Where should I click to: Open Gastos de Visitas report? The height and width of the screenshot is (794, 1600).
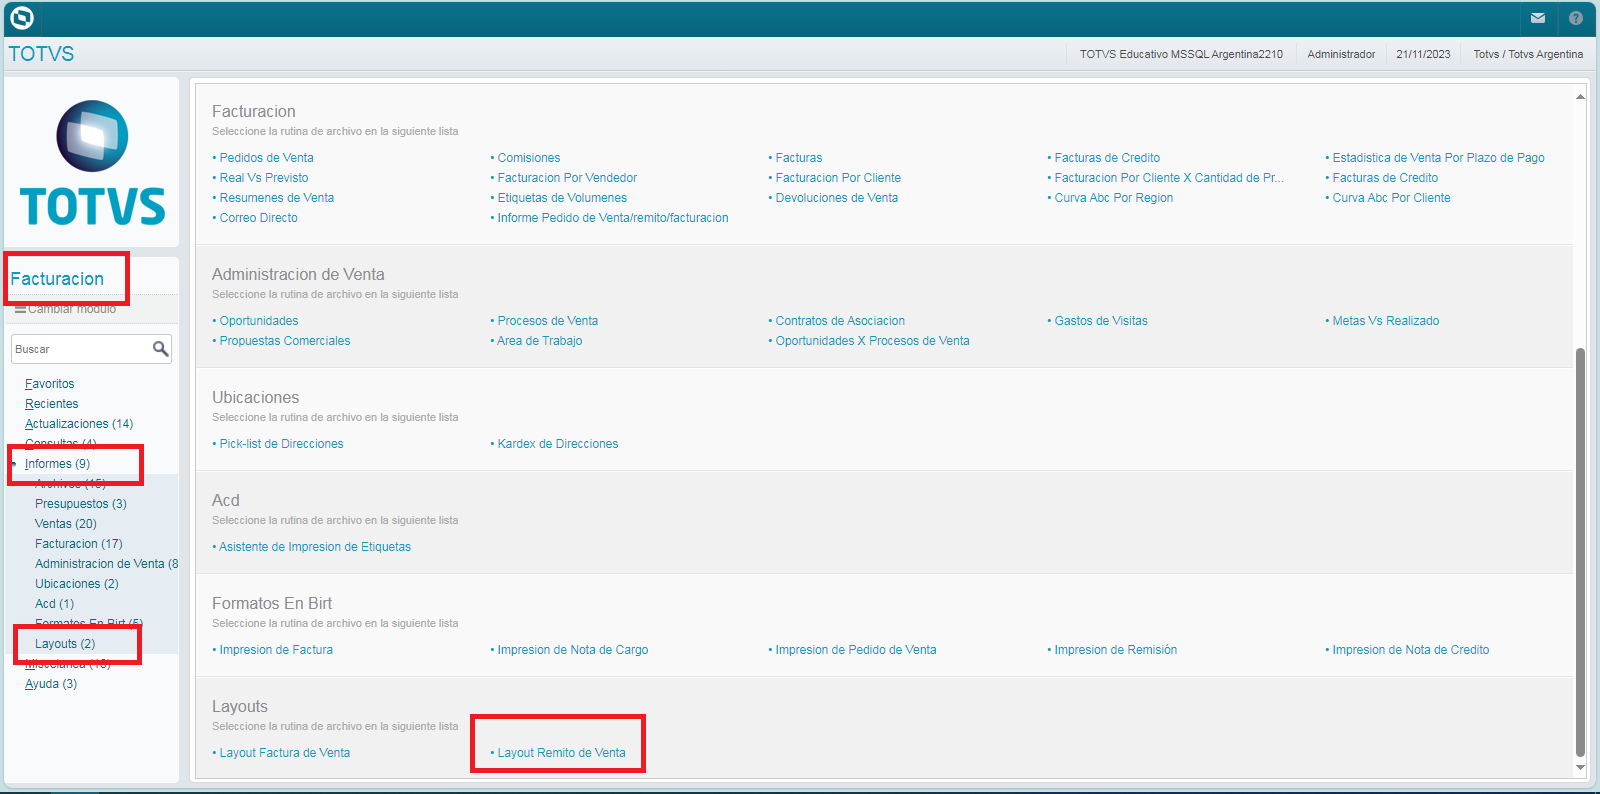[x=1101, y=321]
